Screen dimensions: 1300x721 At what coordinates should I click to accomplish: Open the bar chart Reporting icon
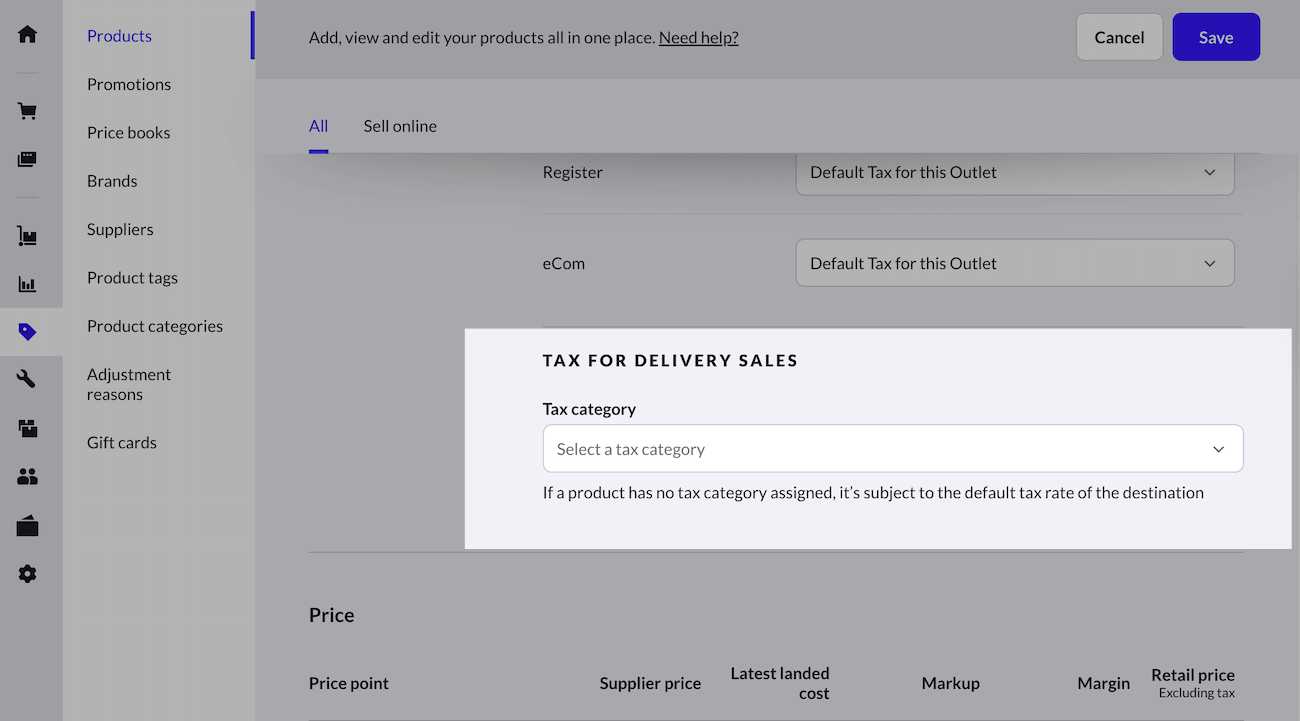point(27,284)
